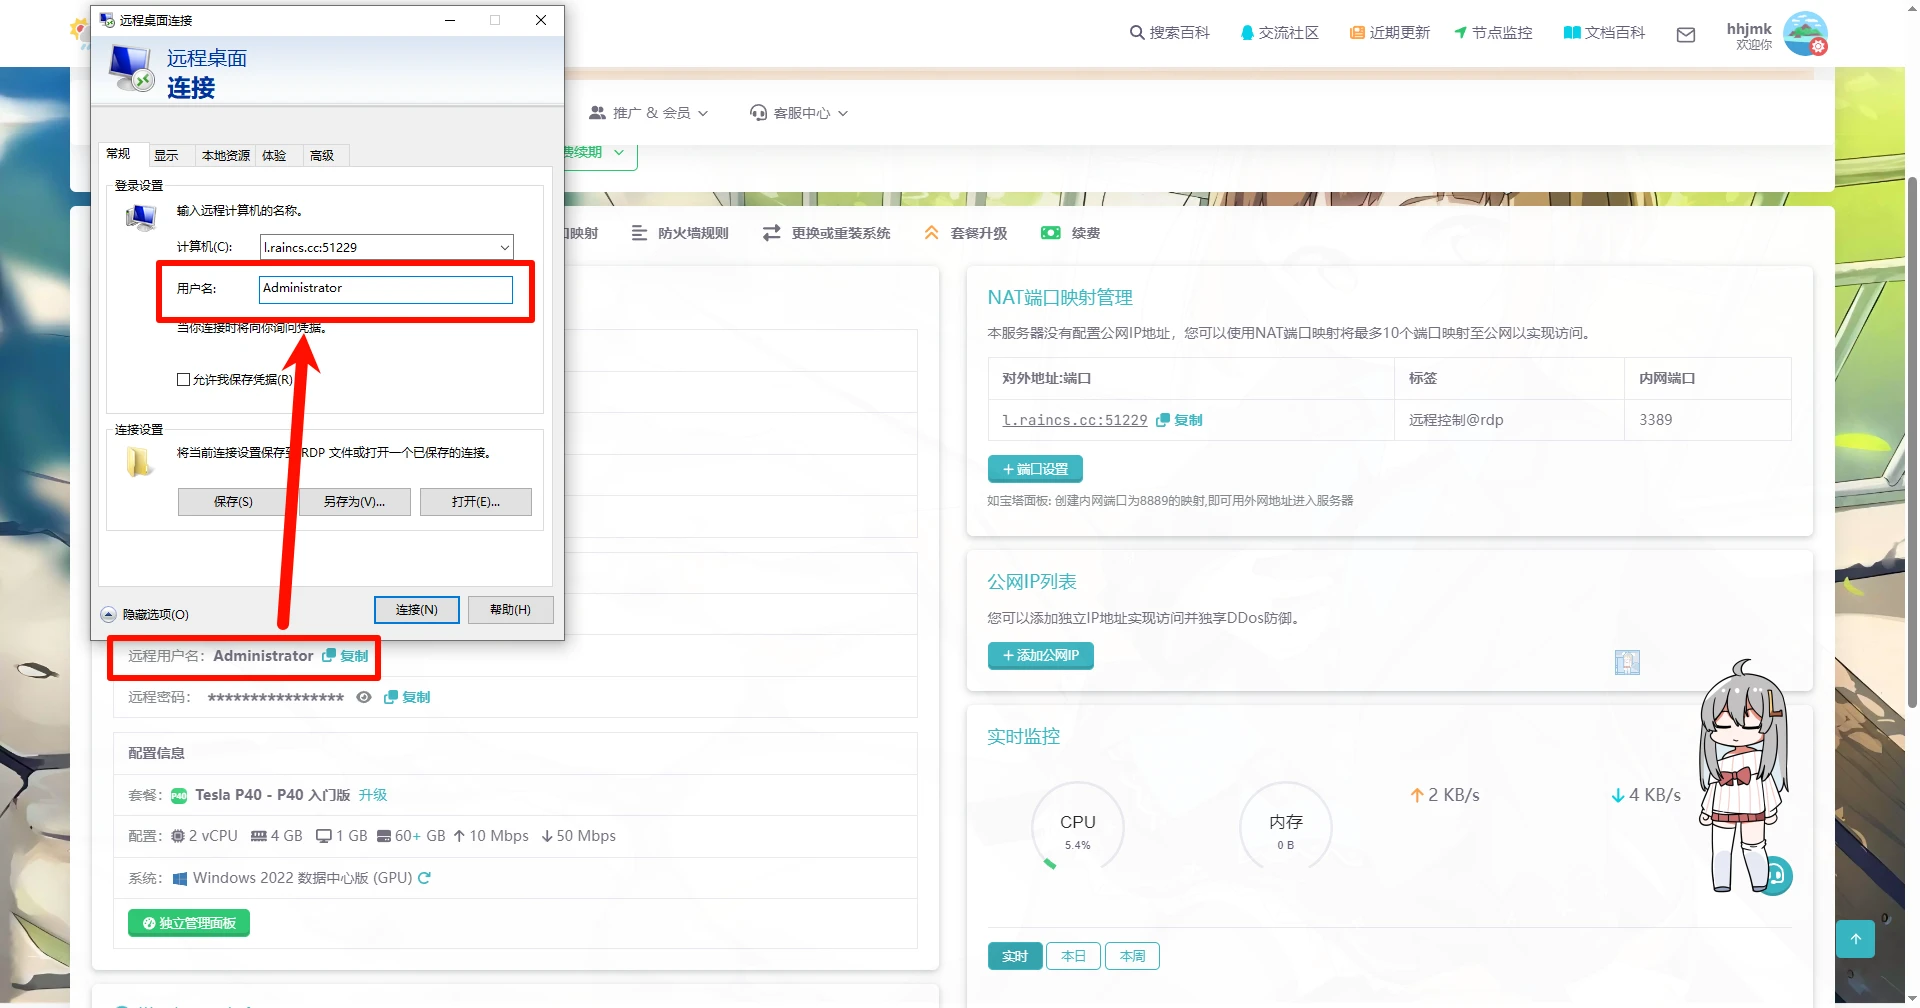The width and height of the screenshot is (1920, 1008).
Task: Click the search encyclopedia magnifier icon
Action: [x=1137, y=33]
